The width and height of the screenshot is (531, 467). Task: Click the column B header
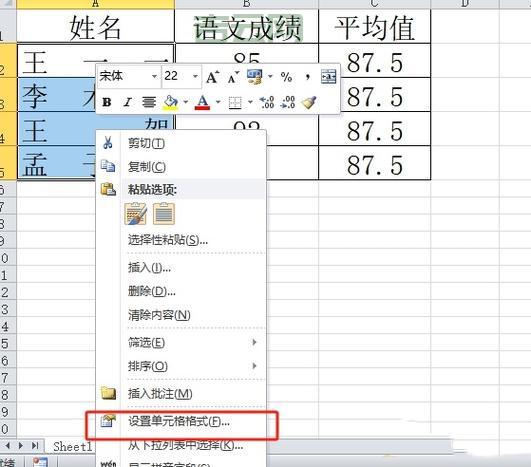247,4
